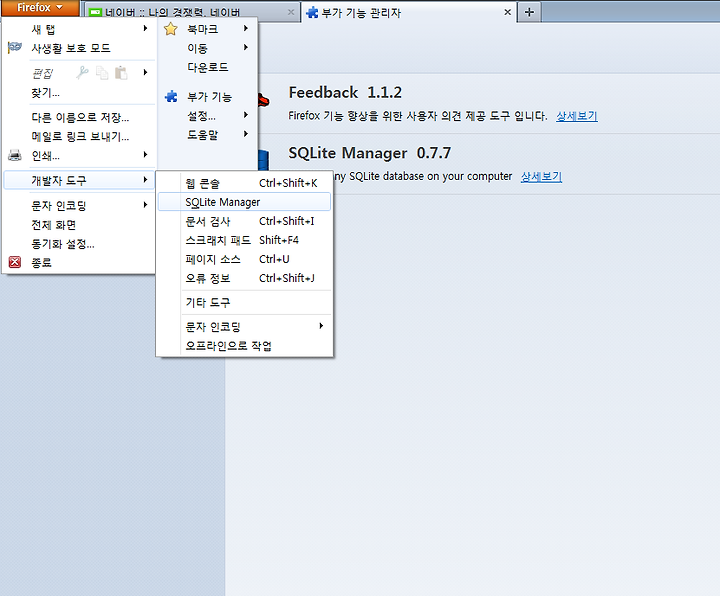Click the blue puzzle add-ons icon in menu

pyautogui.click(x=171, y=96)
